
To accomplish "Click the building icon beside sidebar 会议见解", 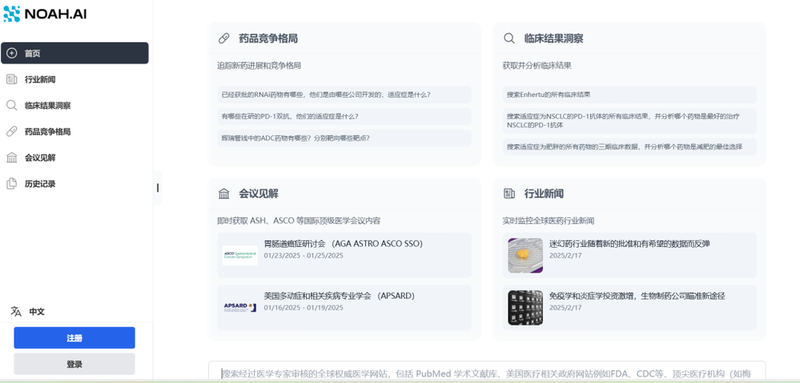I will (11, 158).
